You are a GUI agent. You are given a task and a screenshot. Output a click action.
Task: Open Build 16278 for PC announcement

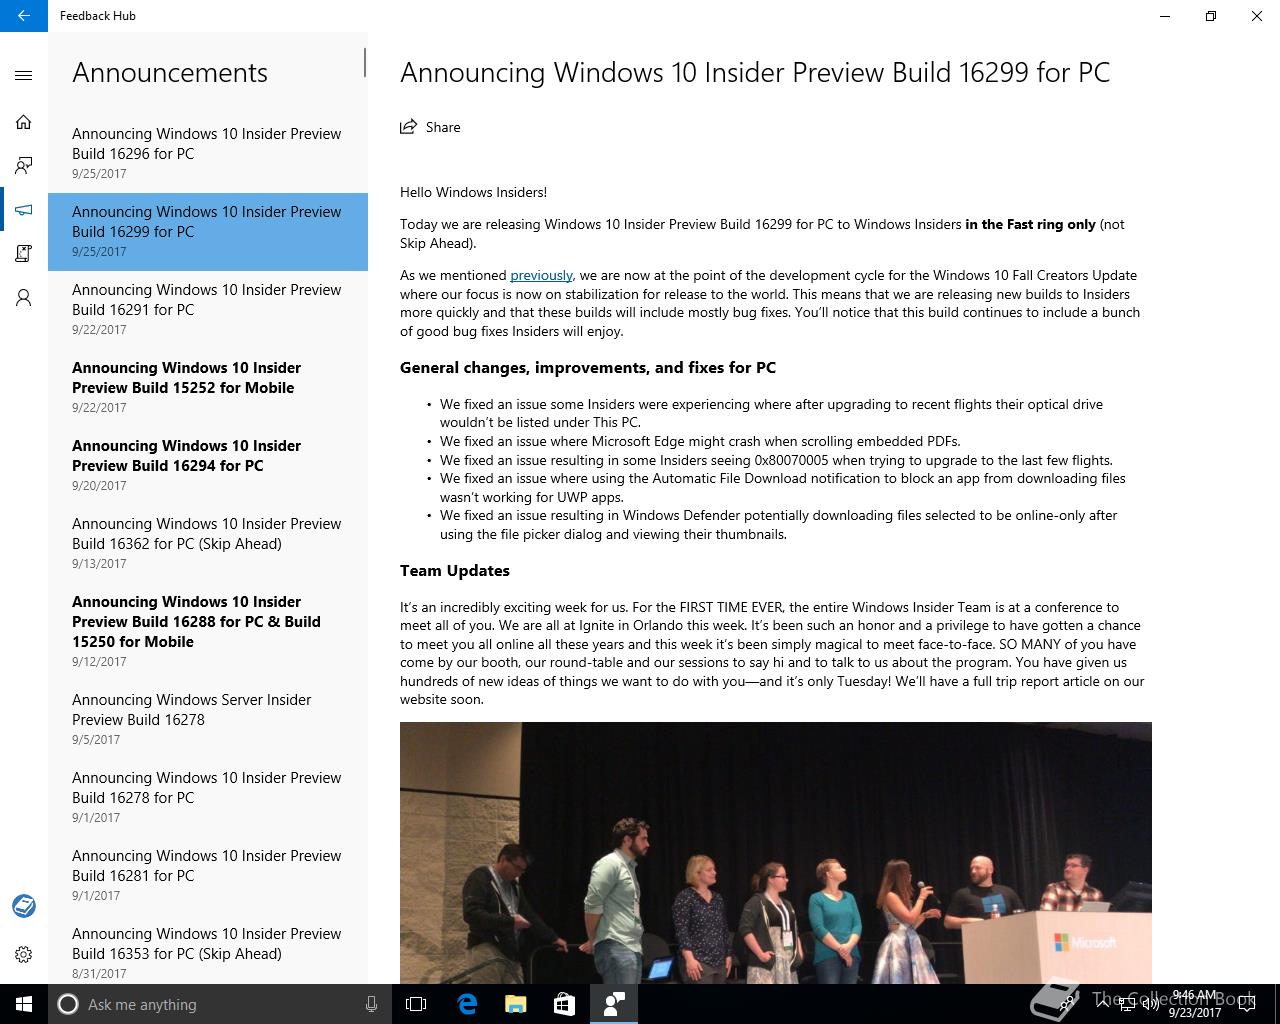click(x=208, y=798)
